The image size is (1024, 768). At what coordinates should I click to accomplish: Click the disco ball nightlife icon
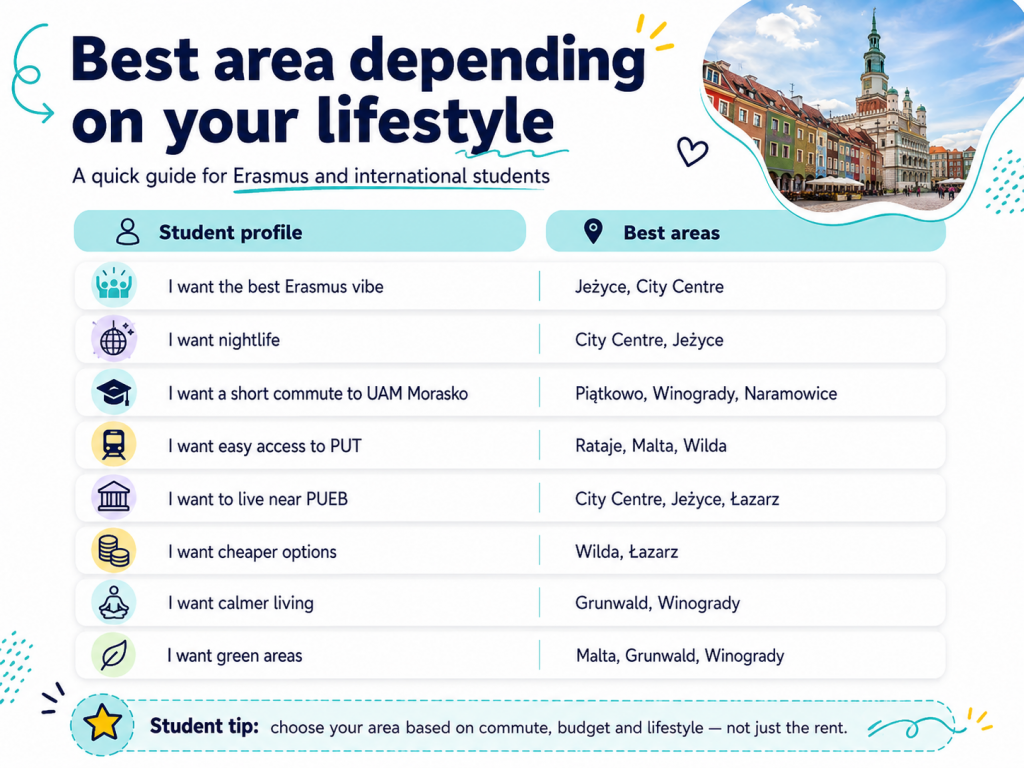coord(114,339)
